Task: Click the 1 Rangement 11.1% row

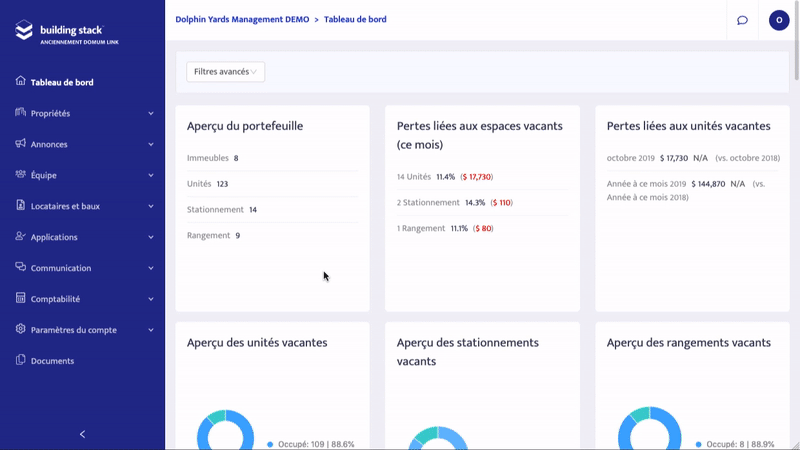Action: click(482, 229)
